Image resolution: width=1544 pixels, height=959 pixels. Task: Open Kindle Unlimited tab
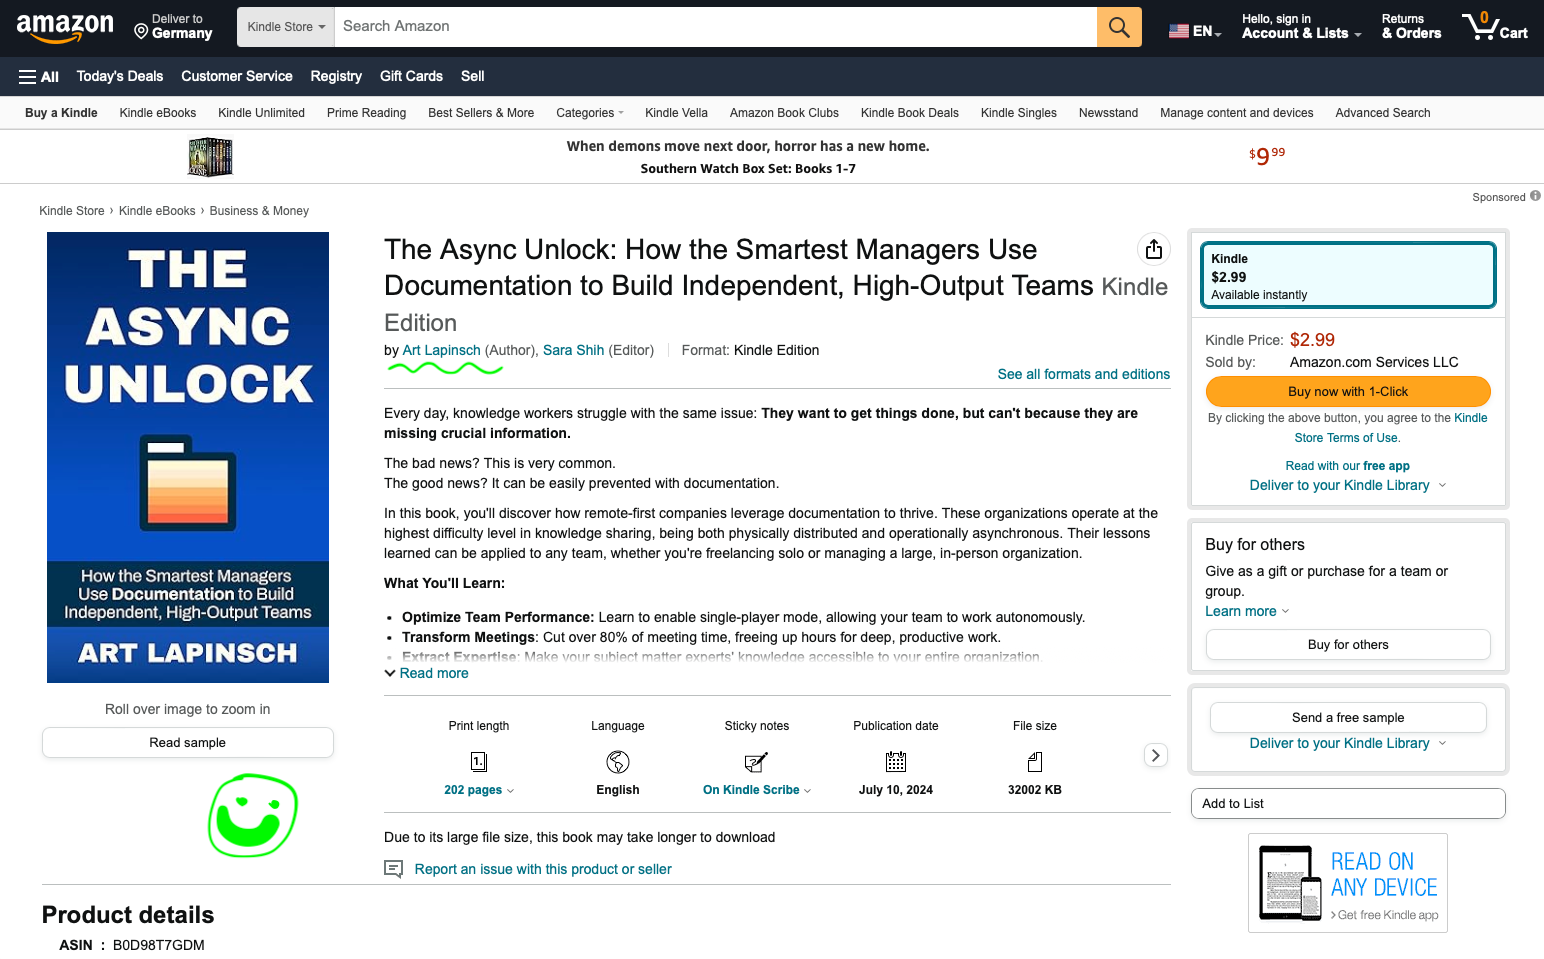(262, 113)
